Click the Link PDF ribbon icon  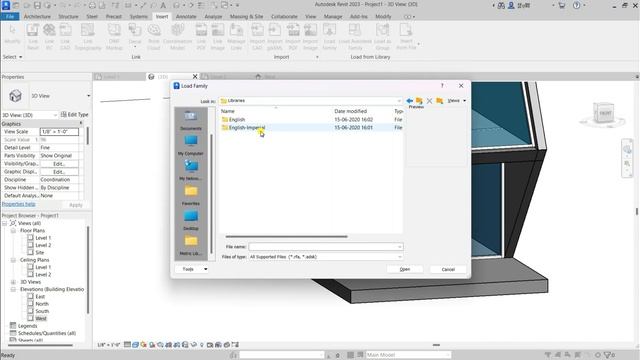pos(201,37)
